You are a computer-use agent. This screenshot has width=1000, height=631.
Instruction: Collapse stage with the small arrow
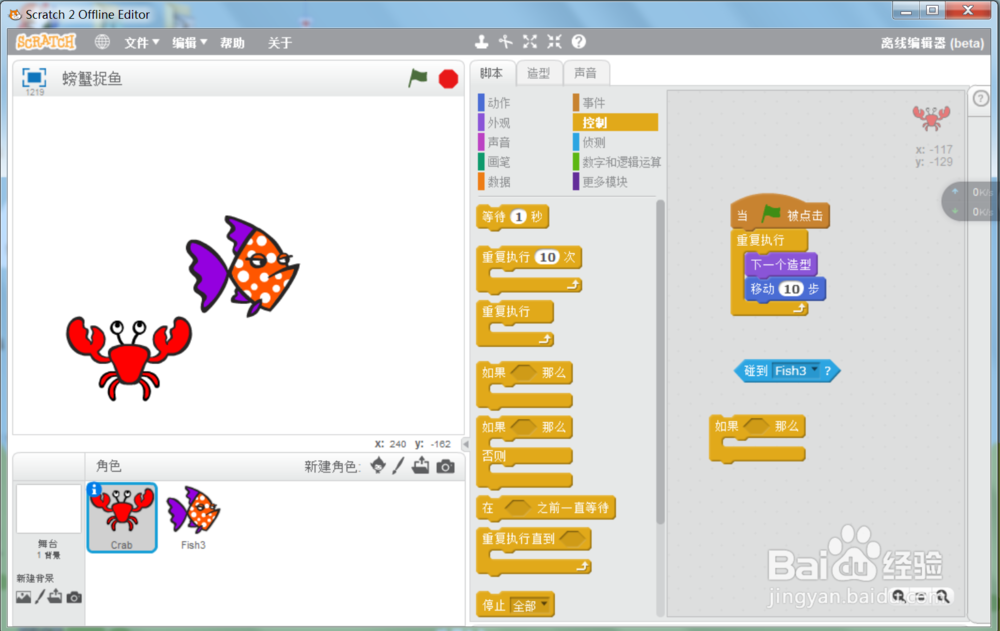pyautogui.click(x=466, y=444)
